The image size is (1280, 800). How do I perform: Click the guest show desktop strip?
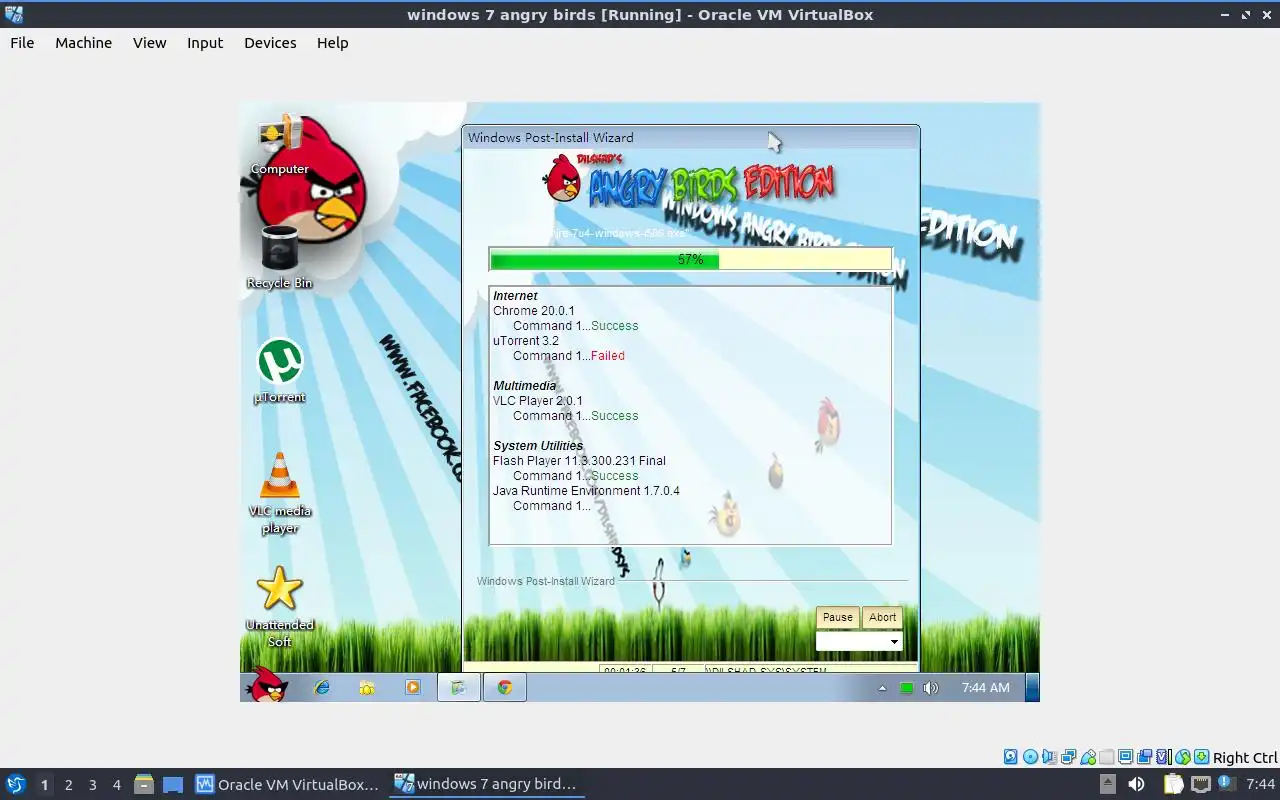coord(1033,687)
